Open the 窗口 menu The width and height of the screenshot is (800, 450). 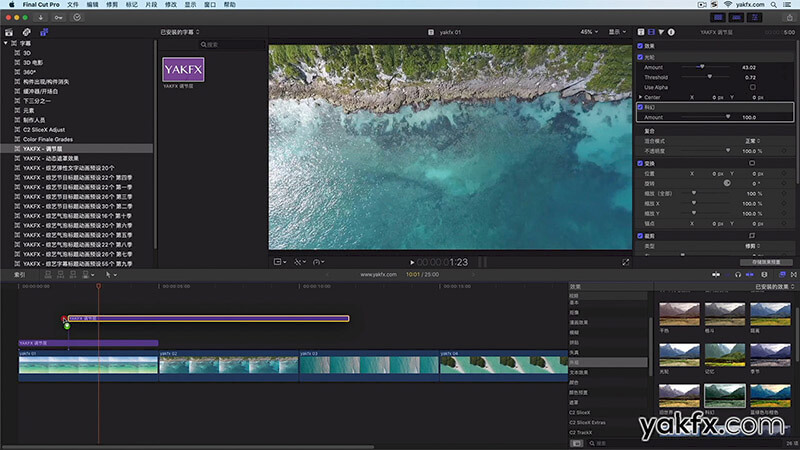tap(210, 5)
